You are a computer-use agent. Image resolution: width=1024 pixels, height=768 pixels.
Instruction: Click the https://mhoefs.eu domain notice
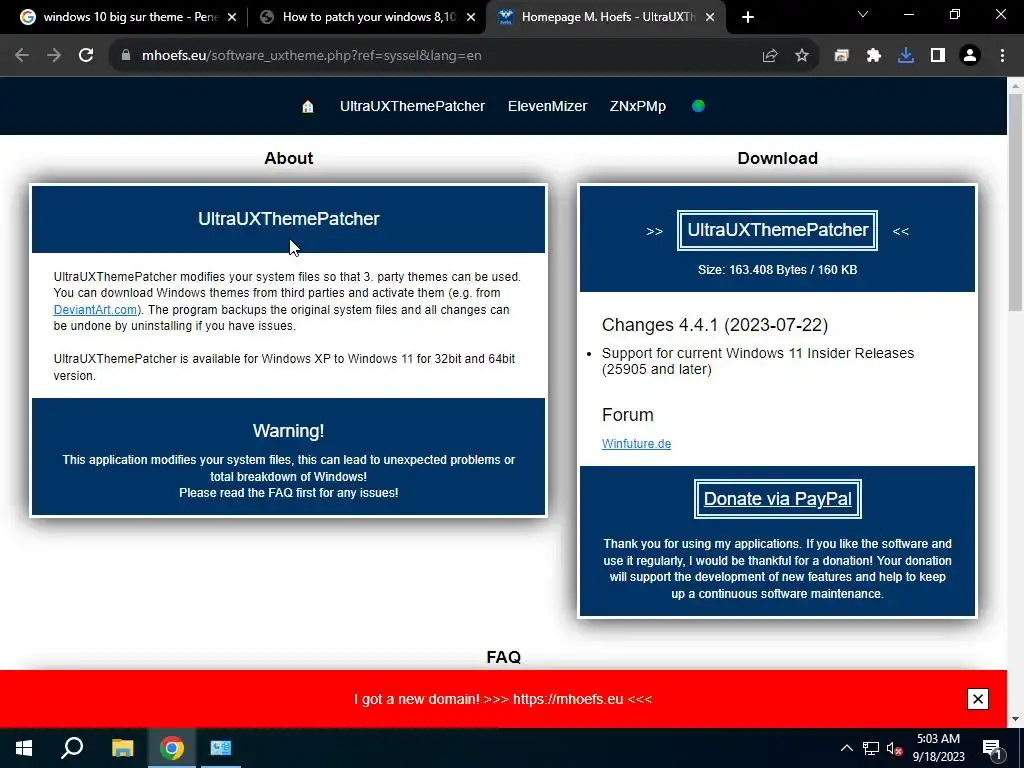568,699
